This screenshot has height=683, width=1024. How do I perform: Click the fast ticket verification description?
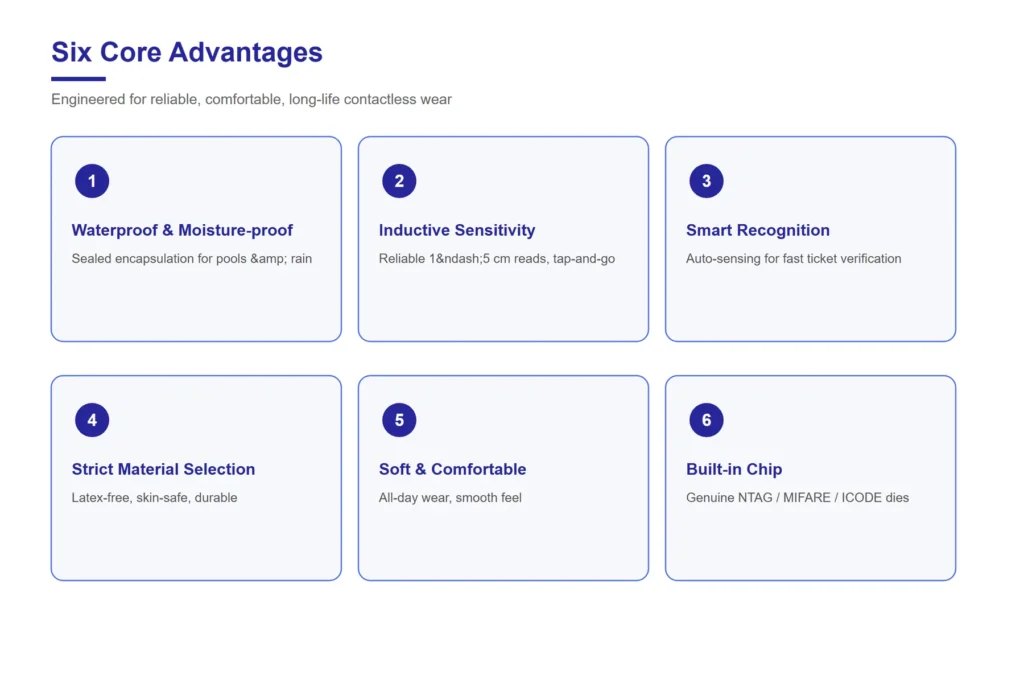tap(793, 259)
